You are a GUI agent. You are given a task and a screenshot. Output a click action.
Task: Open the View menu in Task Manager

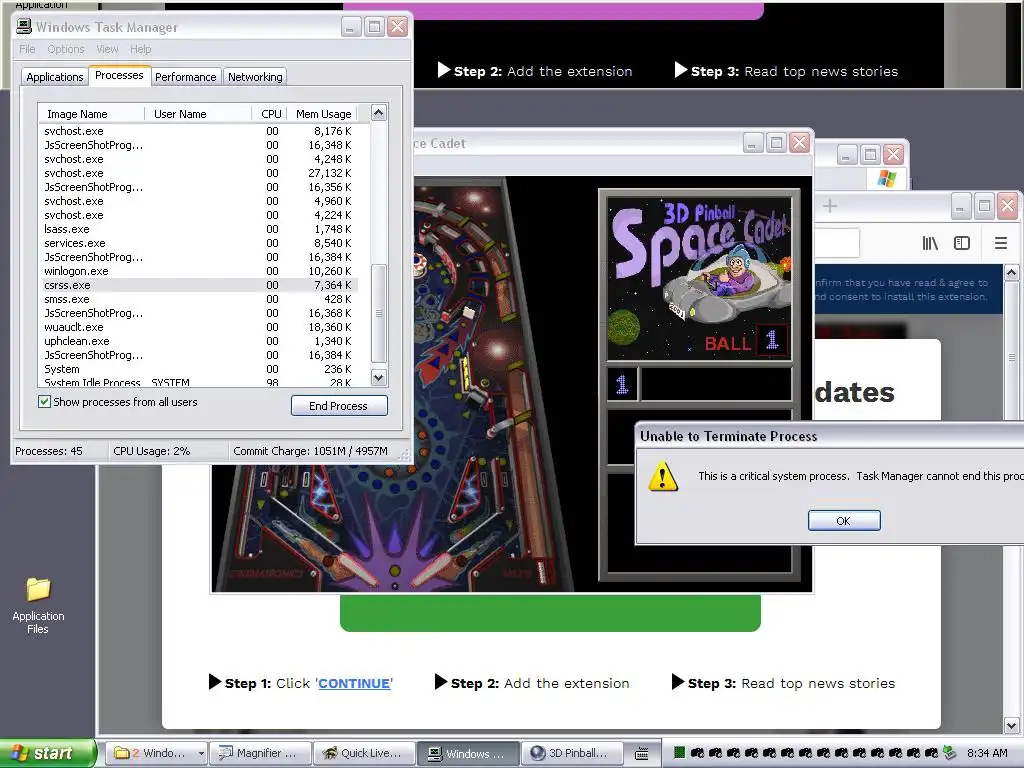tap(107, 49)
